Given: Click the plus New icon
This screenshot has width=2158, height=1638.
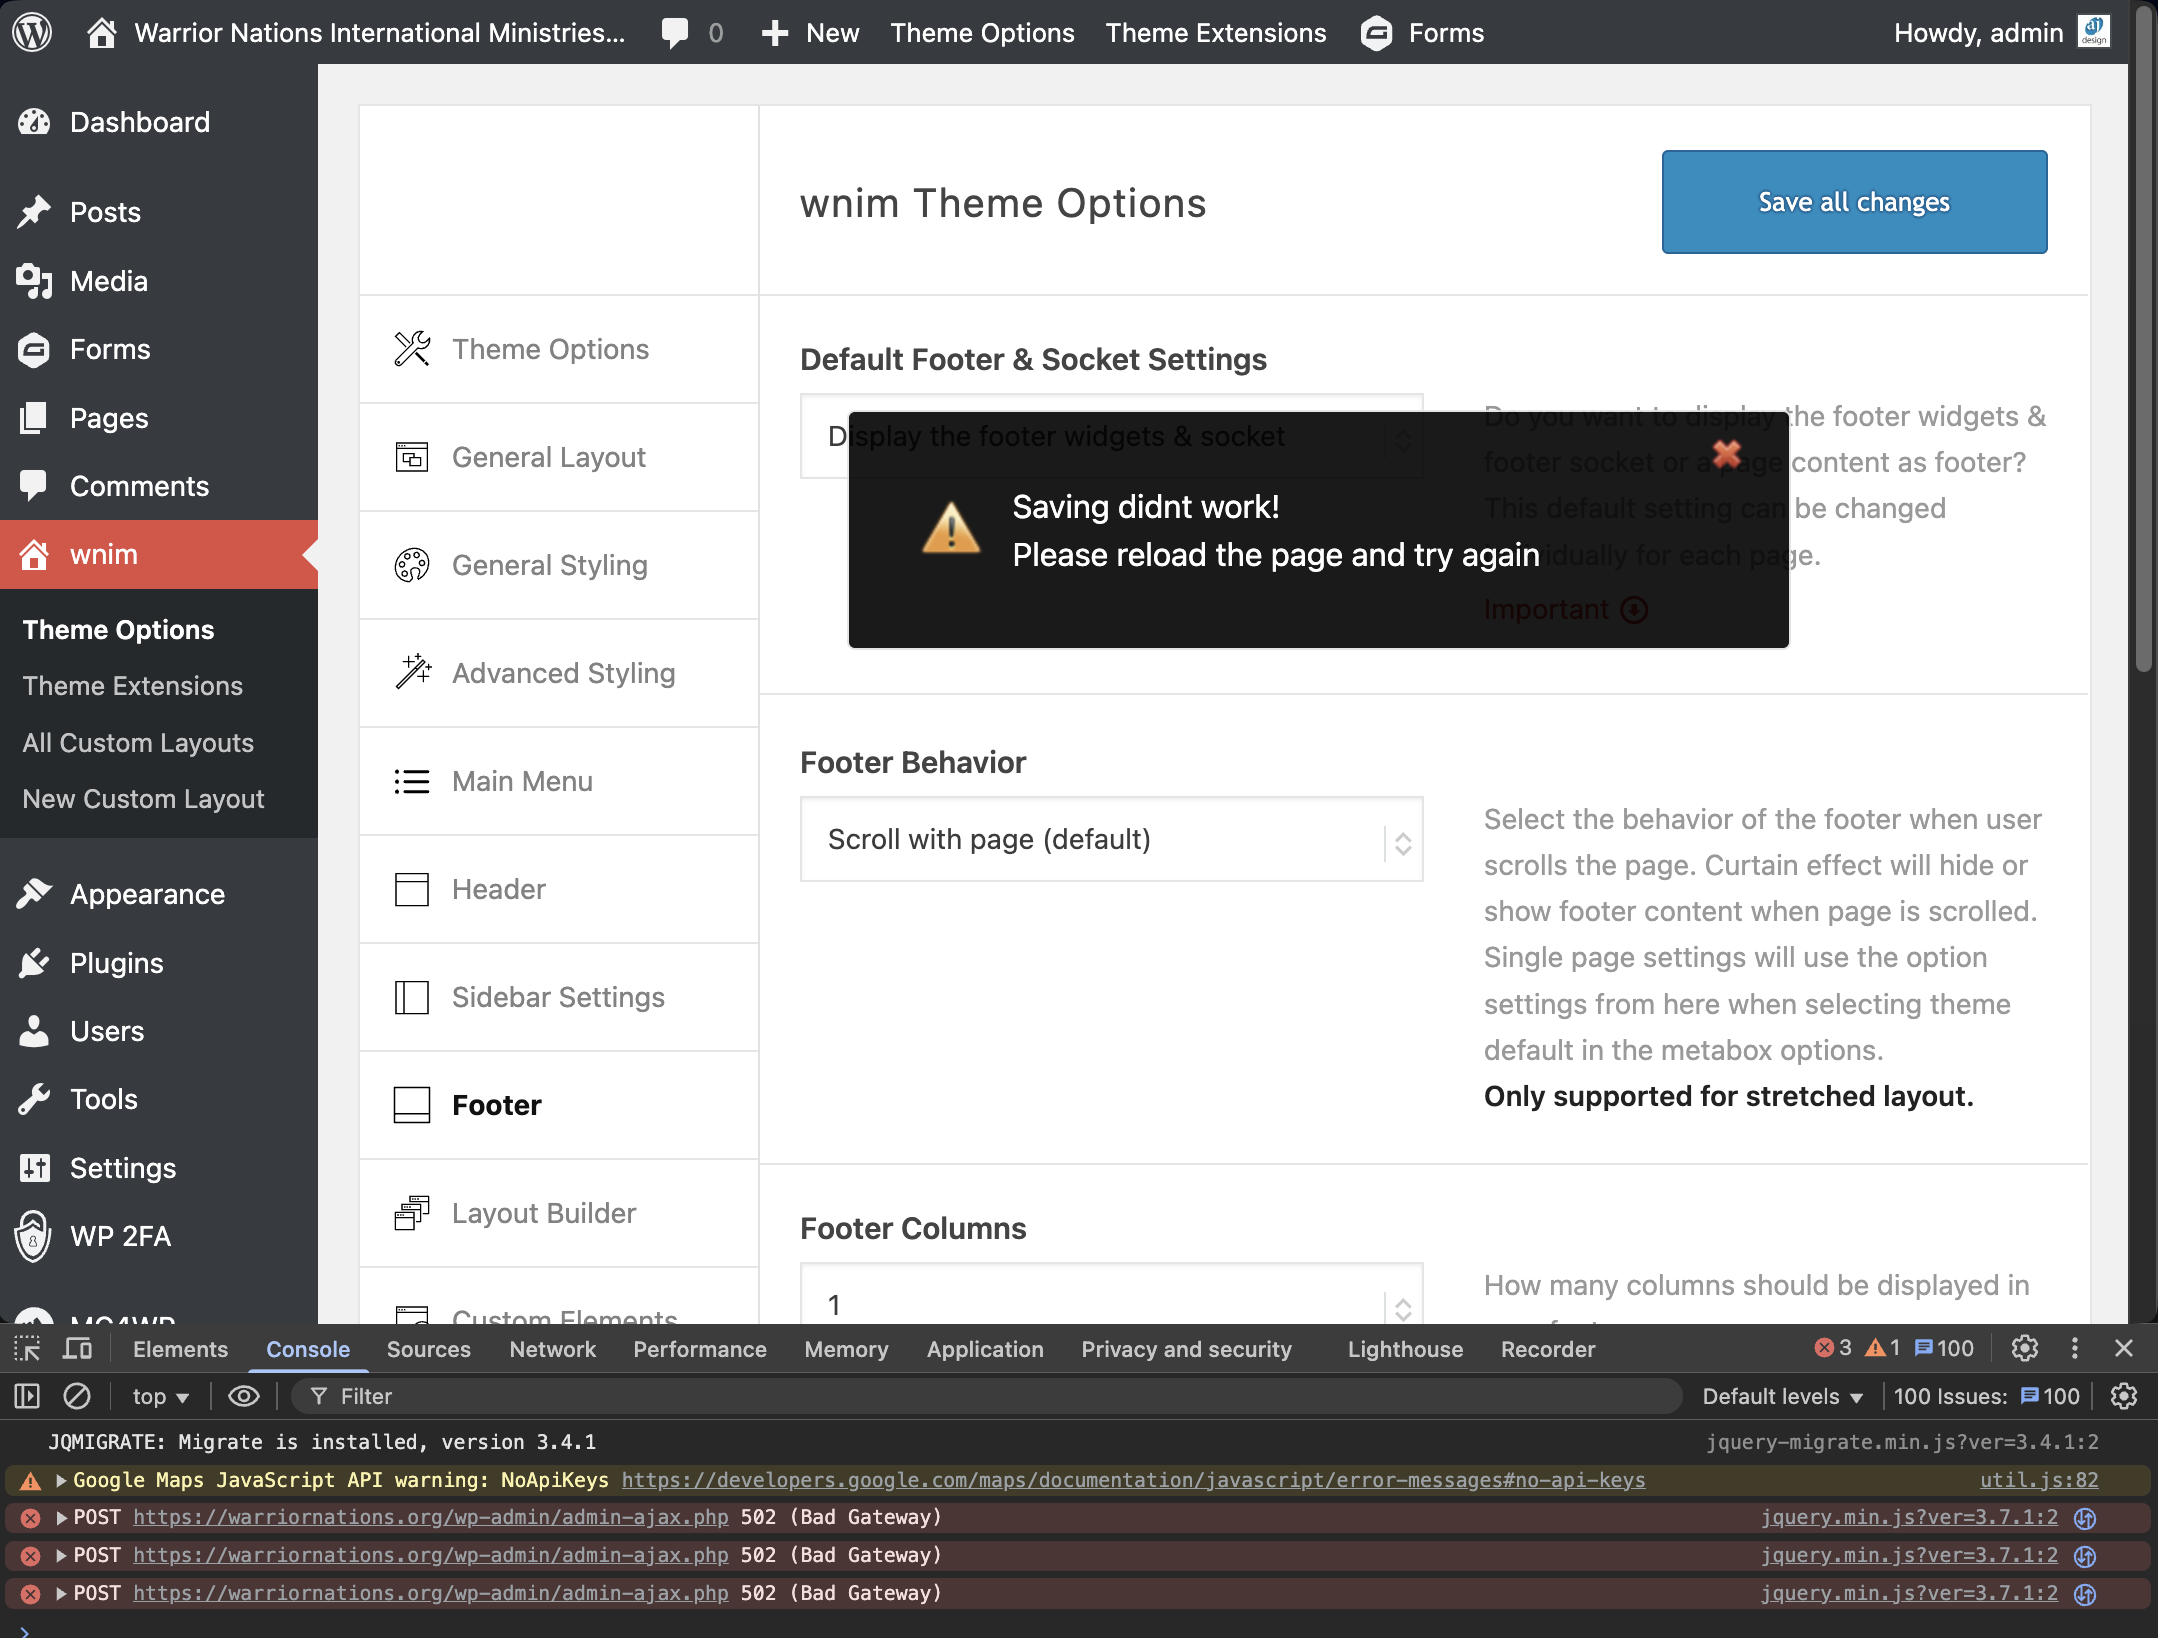Looking at the screenshot, I should click(775, 33).
